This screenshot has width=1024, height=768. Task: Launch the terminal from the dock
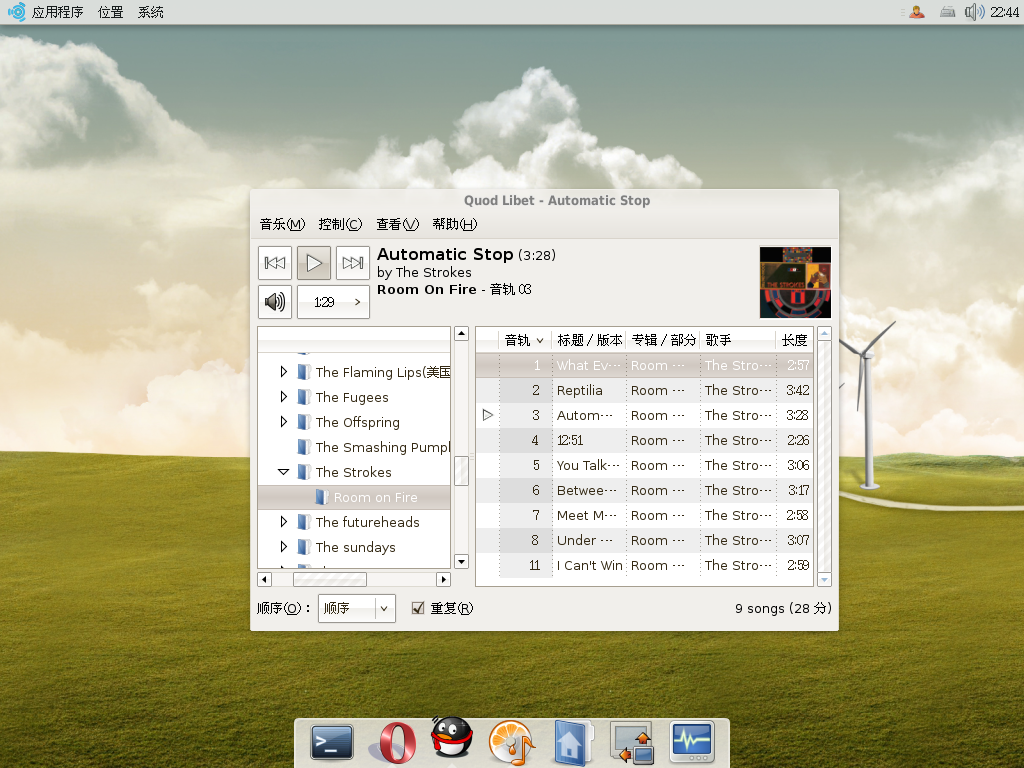[x=332, y=743]
